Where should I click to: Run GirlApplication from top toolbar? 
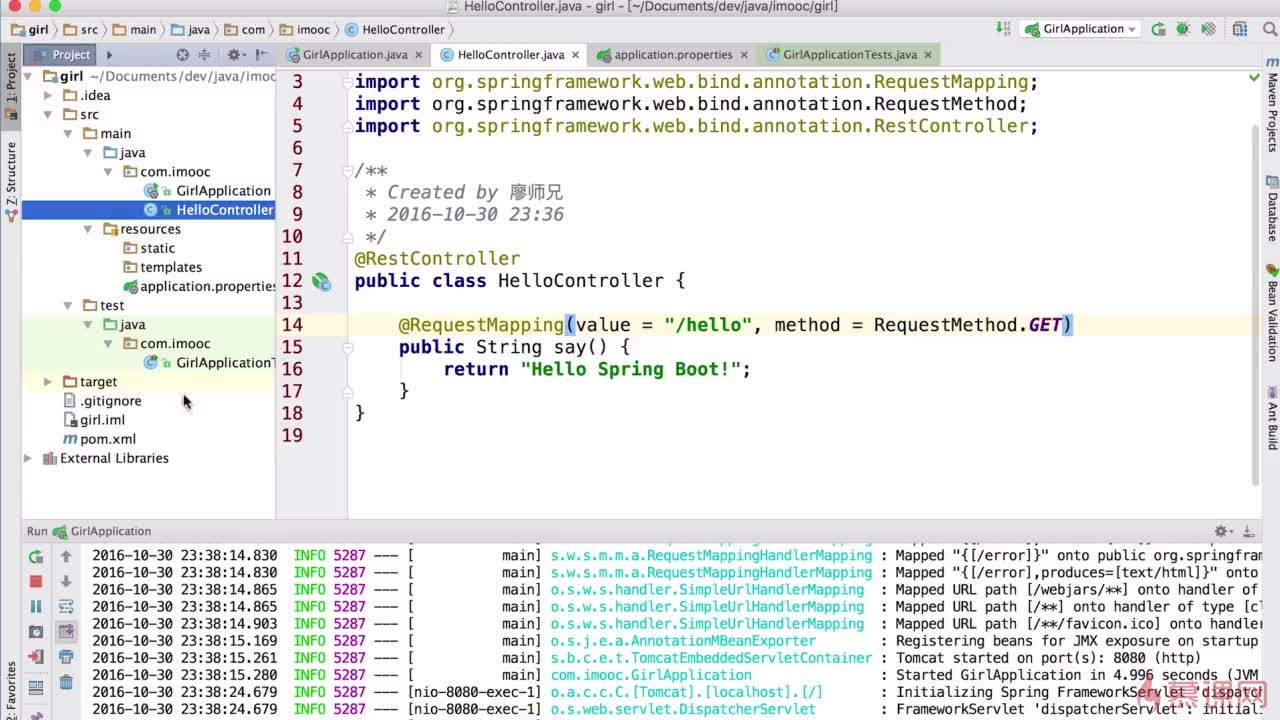coord(1158,29)
